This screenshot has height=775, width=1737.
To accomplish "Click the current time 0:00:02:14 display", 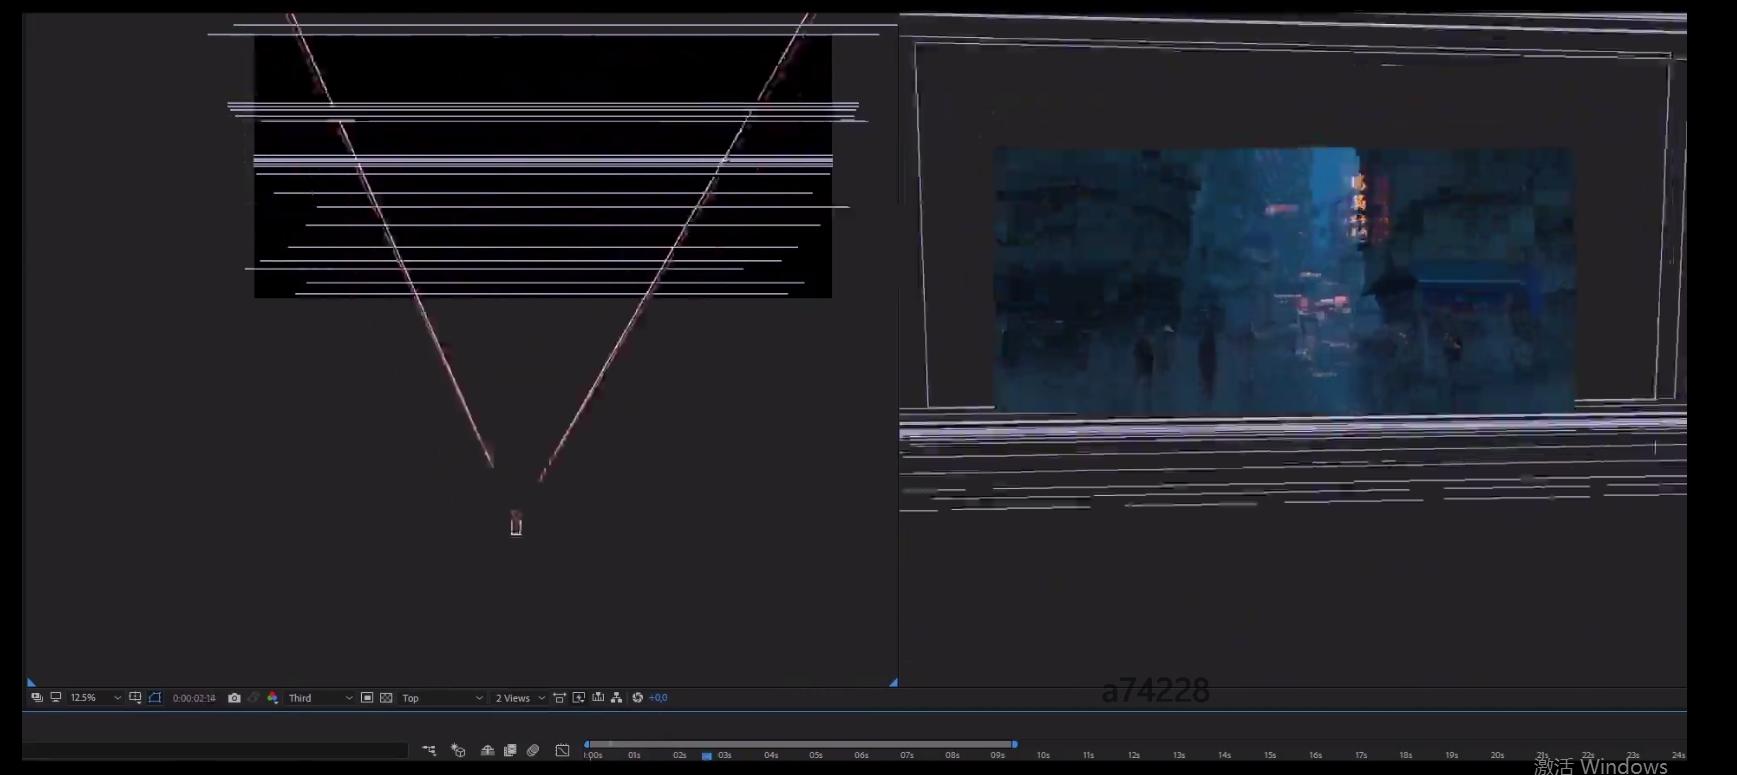I will pyautogui.click(x=194, y=698).
